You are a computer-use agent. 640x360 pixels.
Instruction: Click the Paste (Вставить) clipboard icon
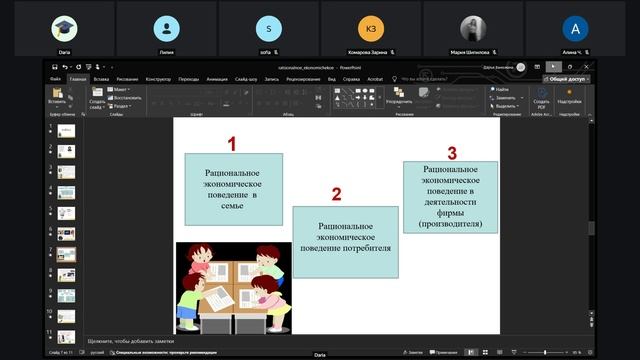pyautogui.click(x=57, y=93)
